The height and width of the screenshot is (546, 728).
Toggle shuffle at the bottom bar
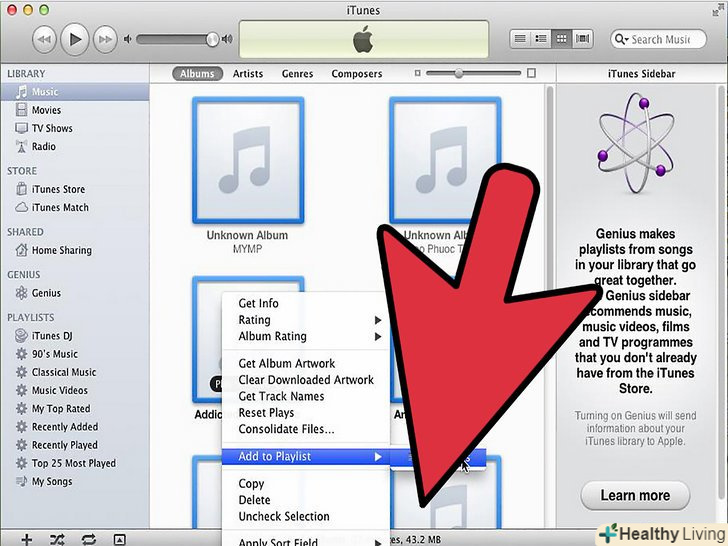[58, 539]
